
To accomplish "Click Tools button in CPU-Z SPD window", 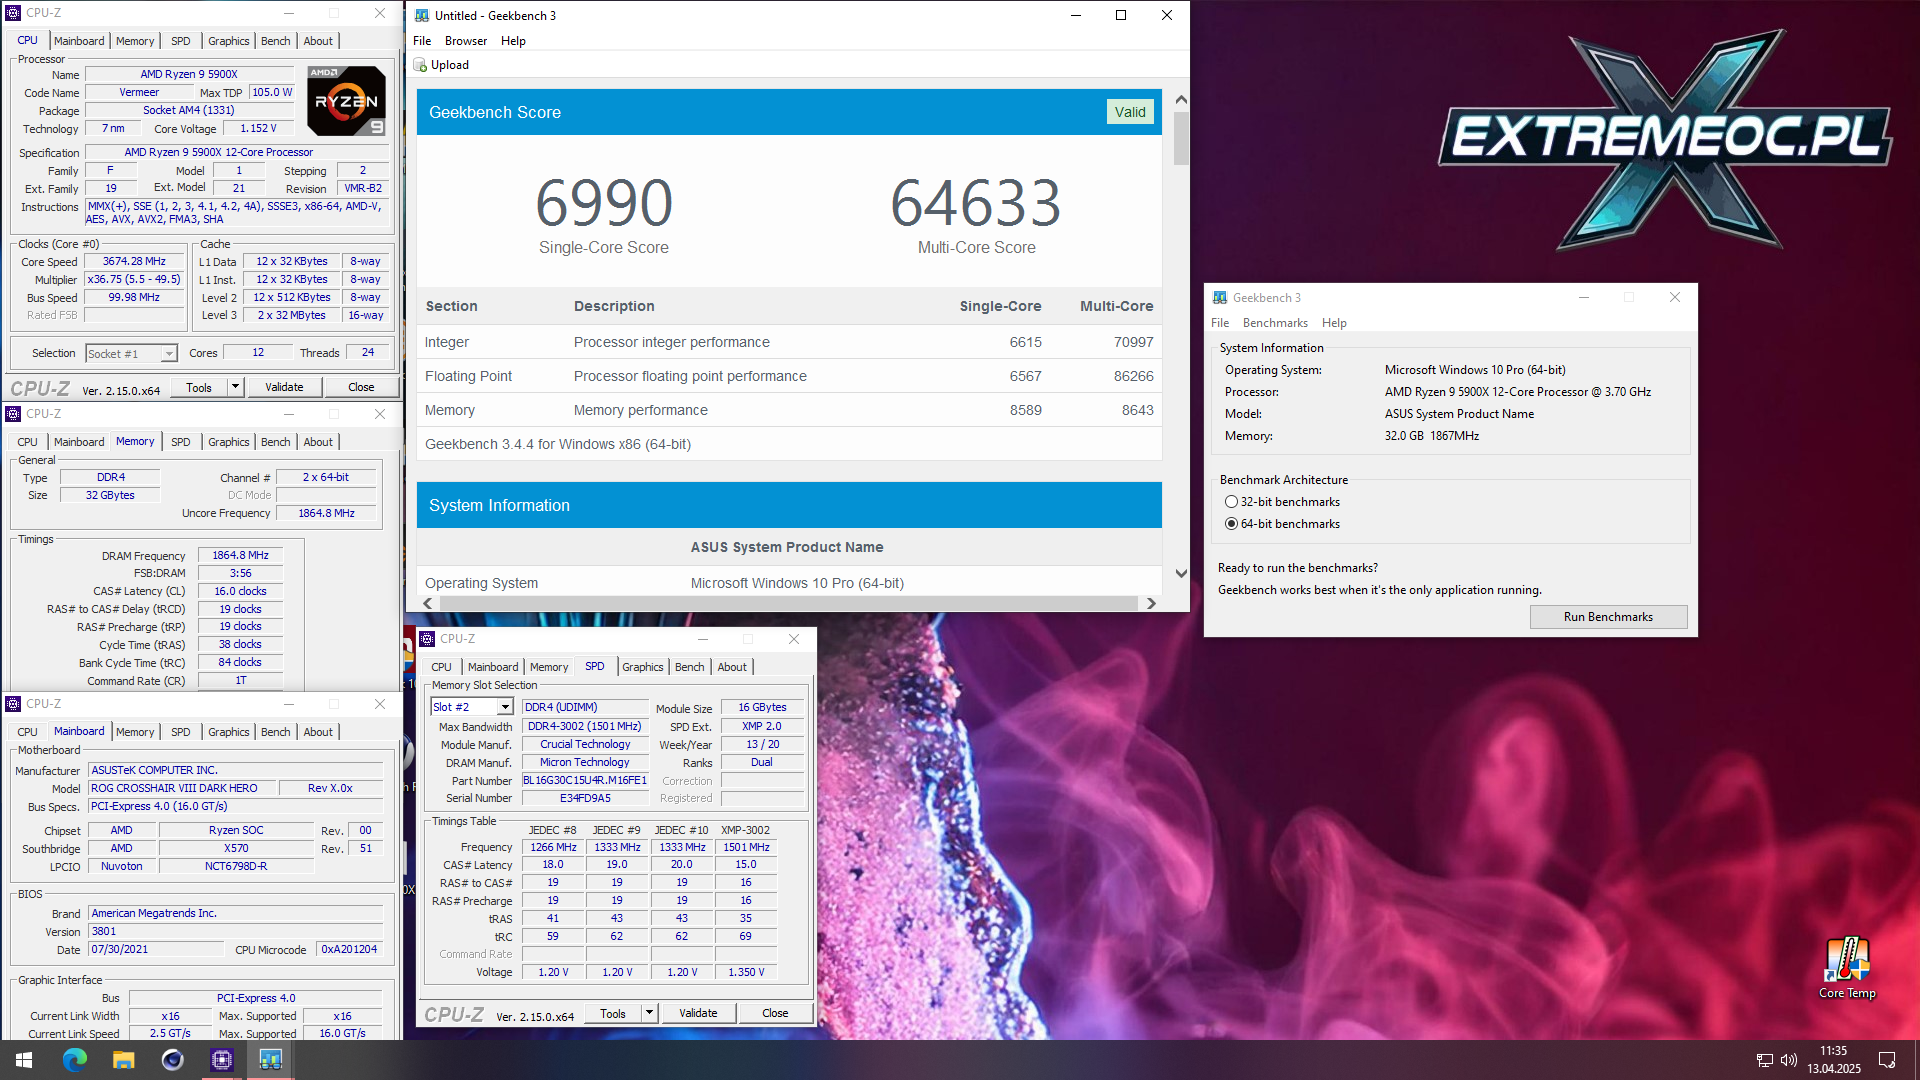I will [612, 1013].
